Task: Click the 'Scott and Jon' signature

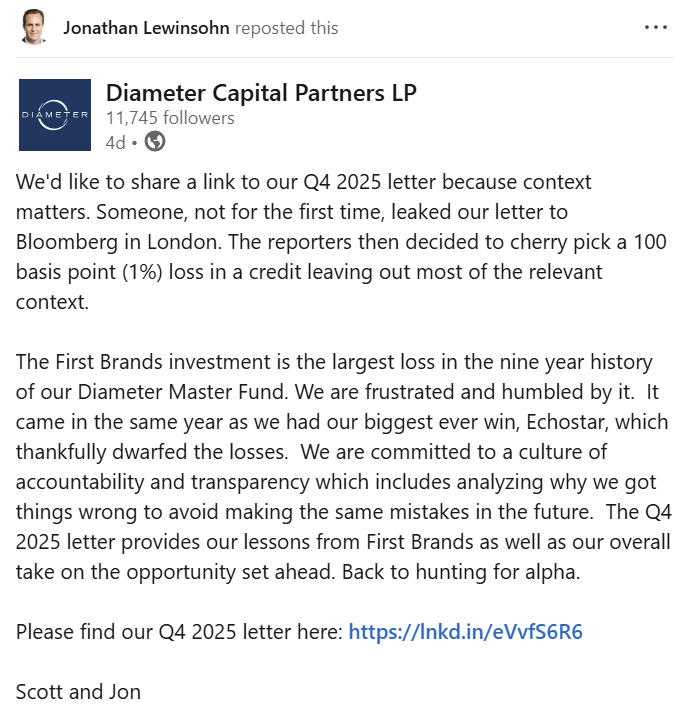Action: pyautogui.click(x=78, y=691)
